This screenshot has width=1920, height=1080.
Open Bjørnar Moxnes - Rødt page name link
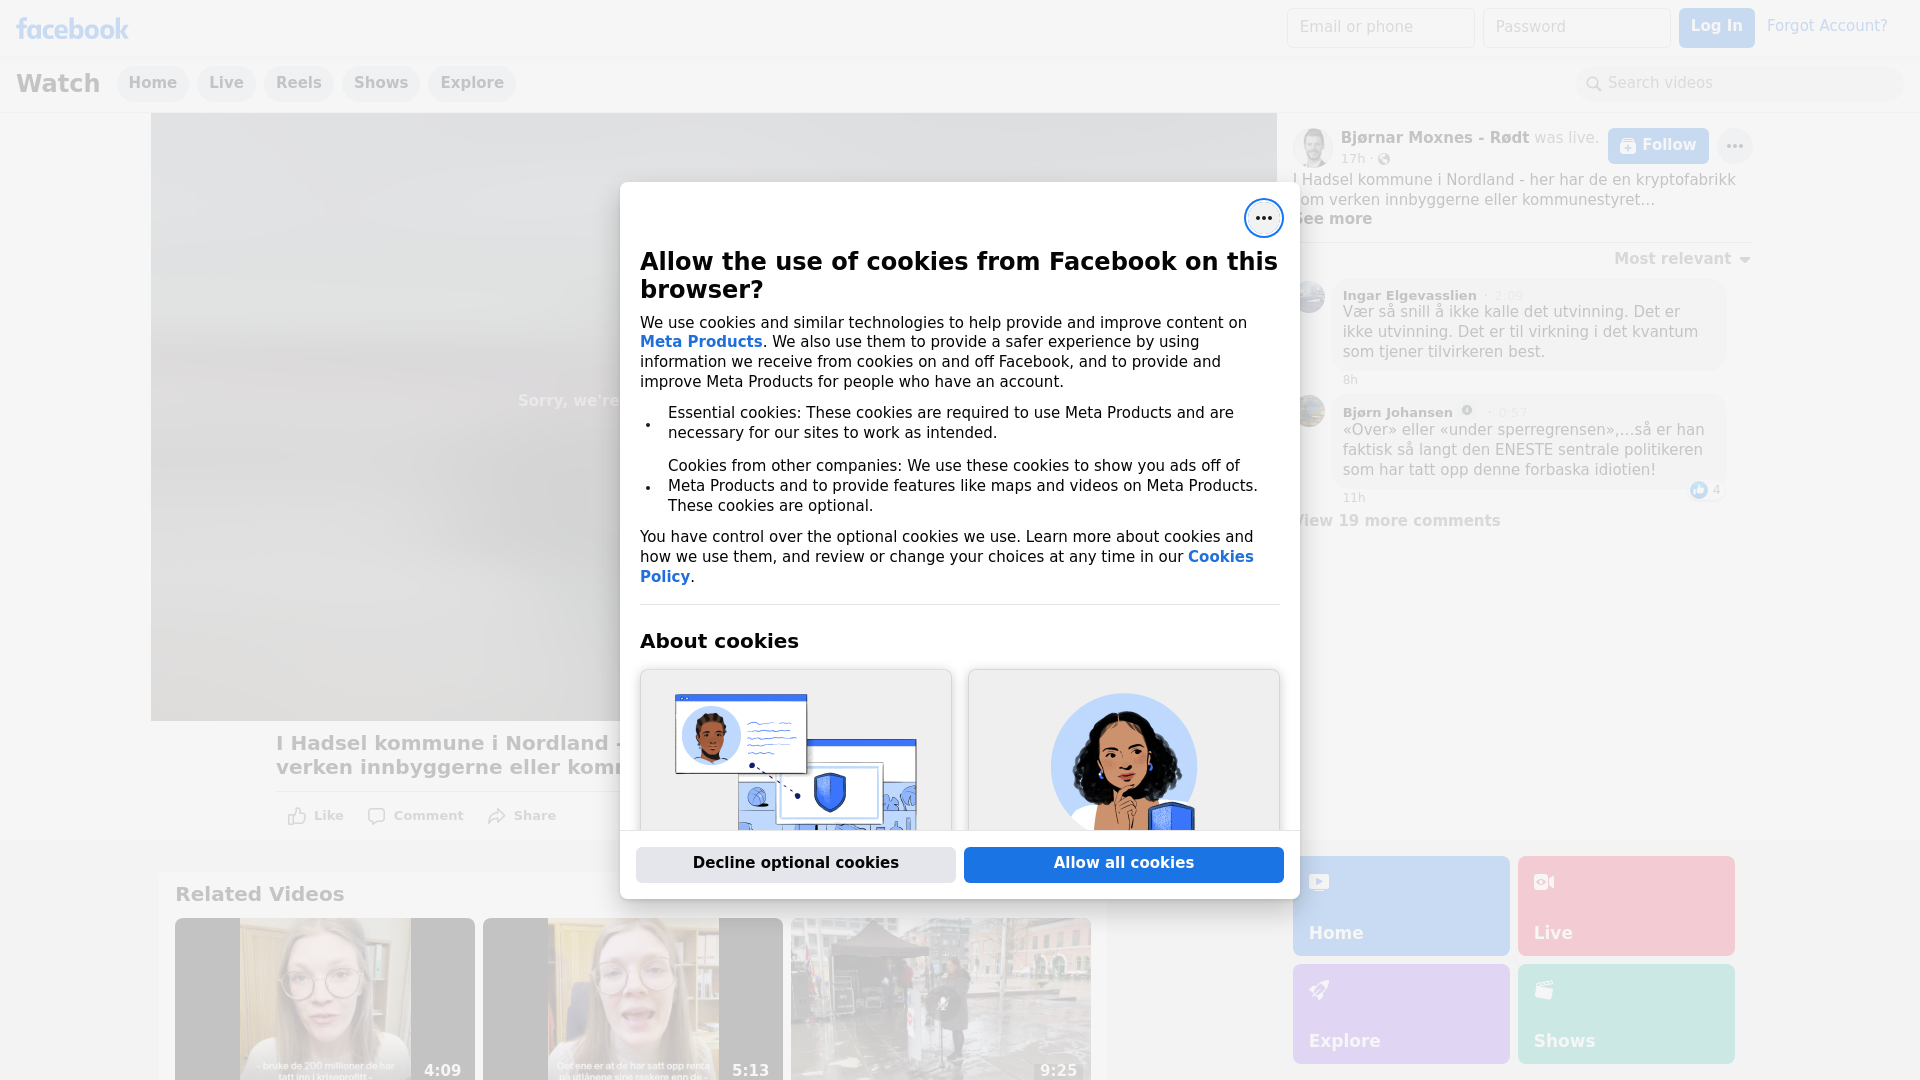click(1435, 138)
